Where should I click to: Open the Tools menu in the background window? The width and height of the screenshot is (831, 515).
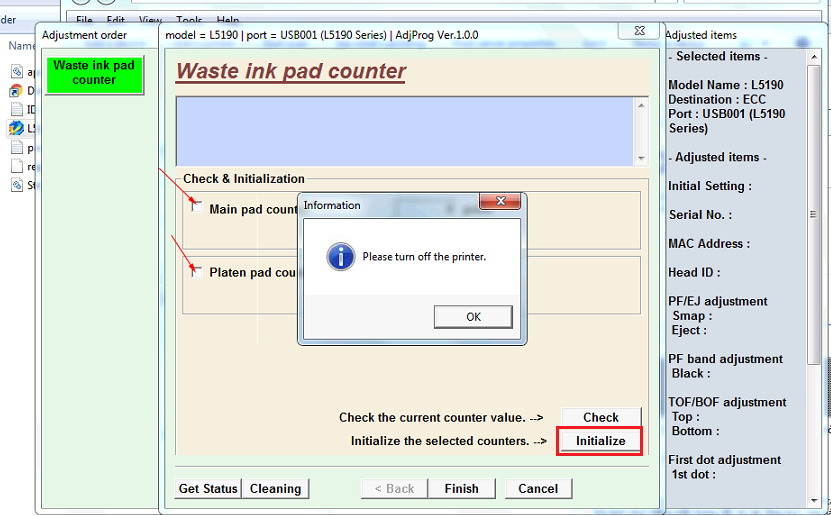point(189,20)
